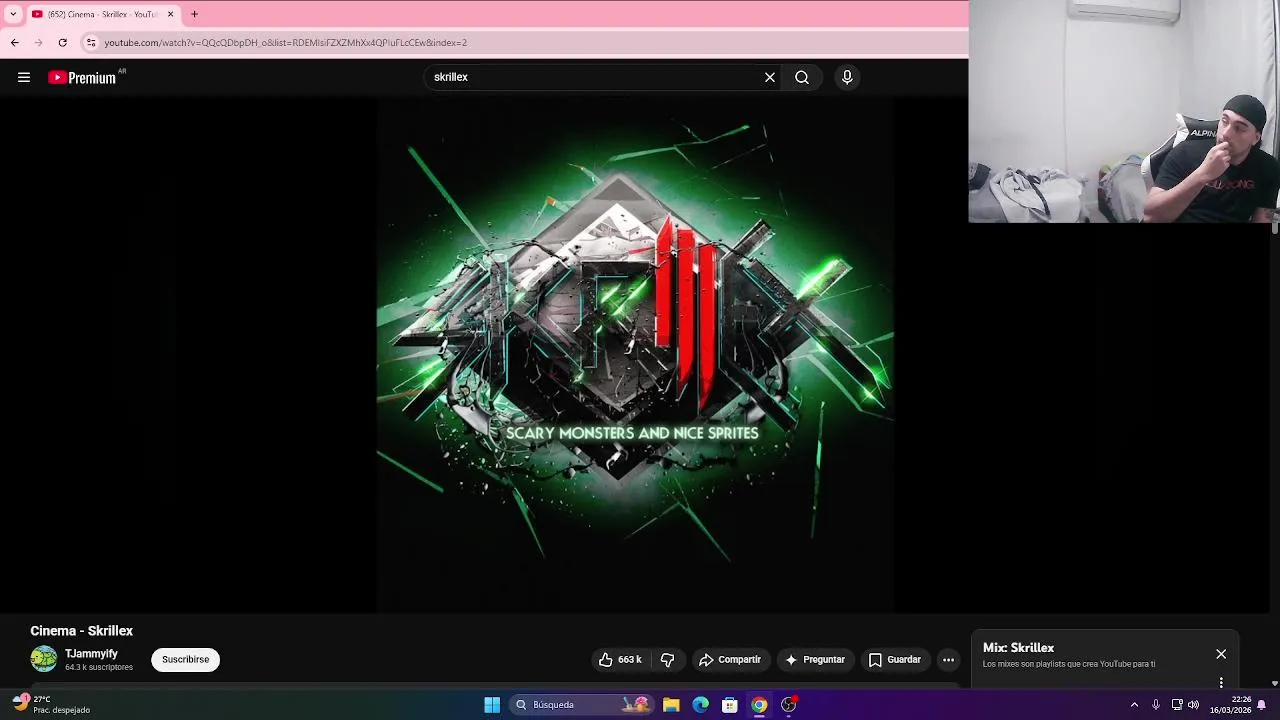Screen dimensions: 1280x720
Task: Open the notifications bell icon
Action: click(x=1262, y=705)
